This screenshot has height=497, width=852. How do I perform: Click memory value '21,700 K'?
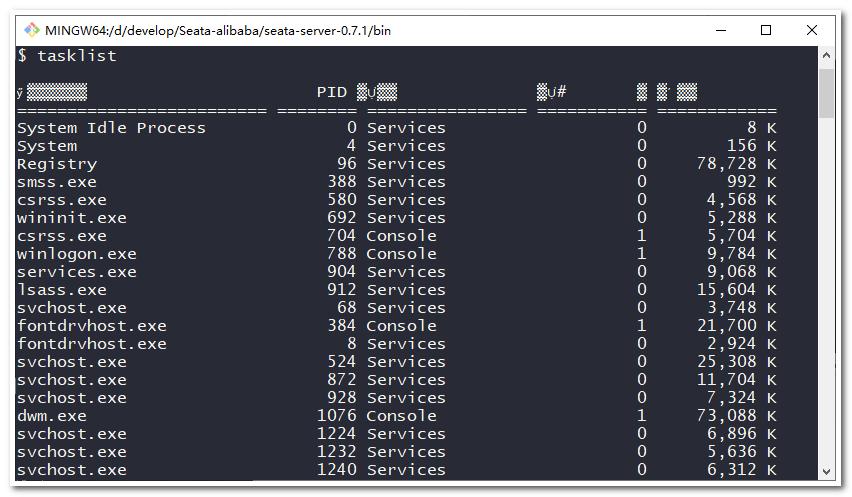point(737,325)
